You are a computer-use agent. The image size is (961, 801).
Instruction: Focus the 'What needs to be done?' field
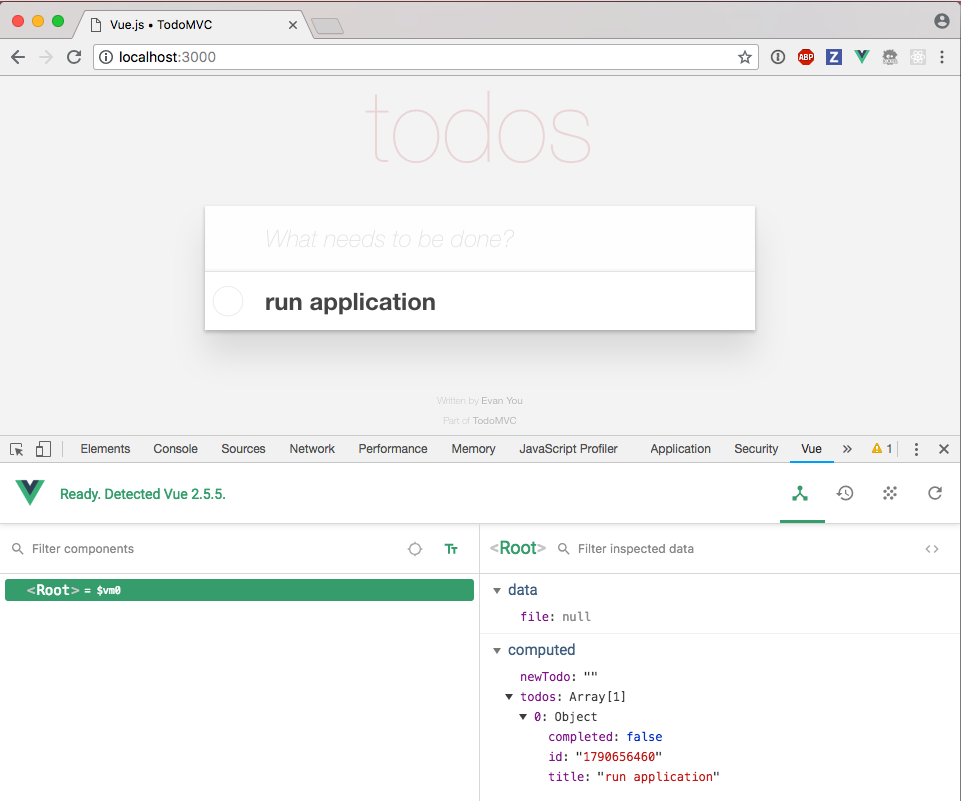[480, 239]
